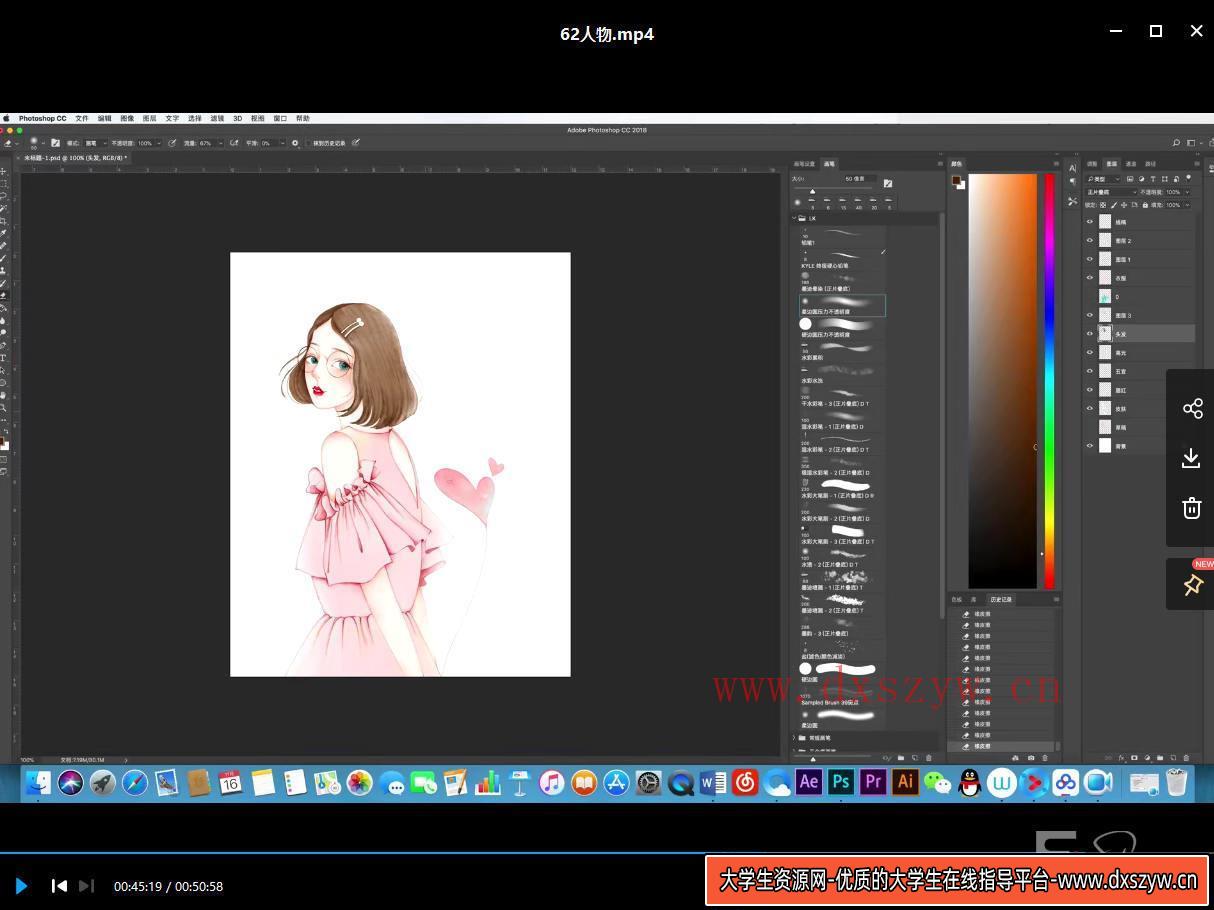Viewport: 1214px width, 910px height.
Task: Switch to the 画笔设置 tab
Action: pyautogui.click(x=804, y=164)
